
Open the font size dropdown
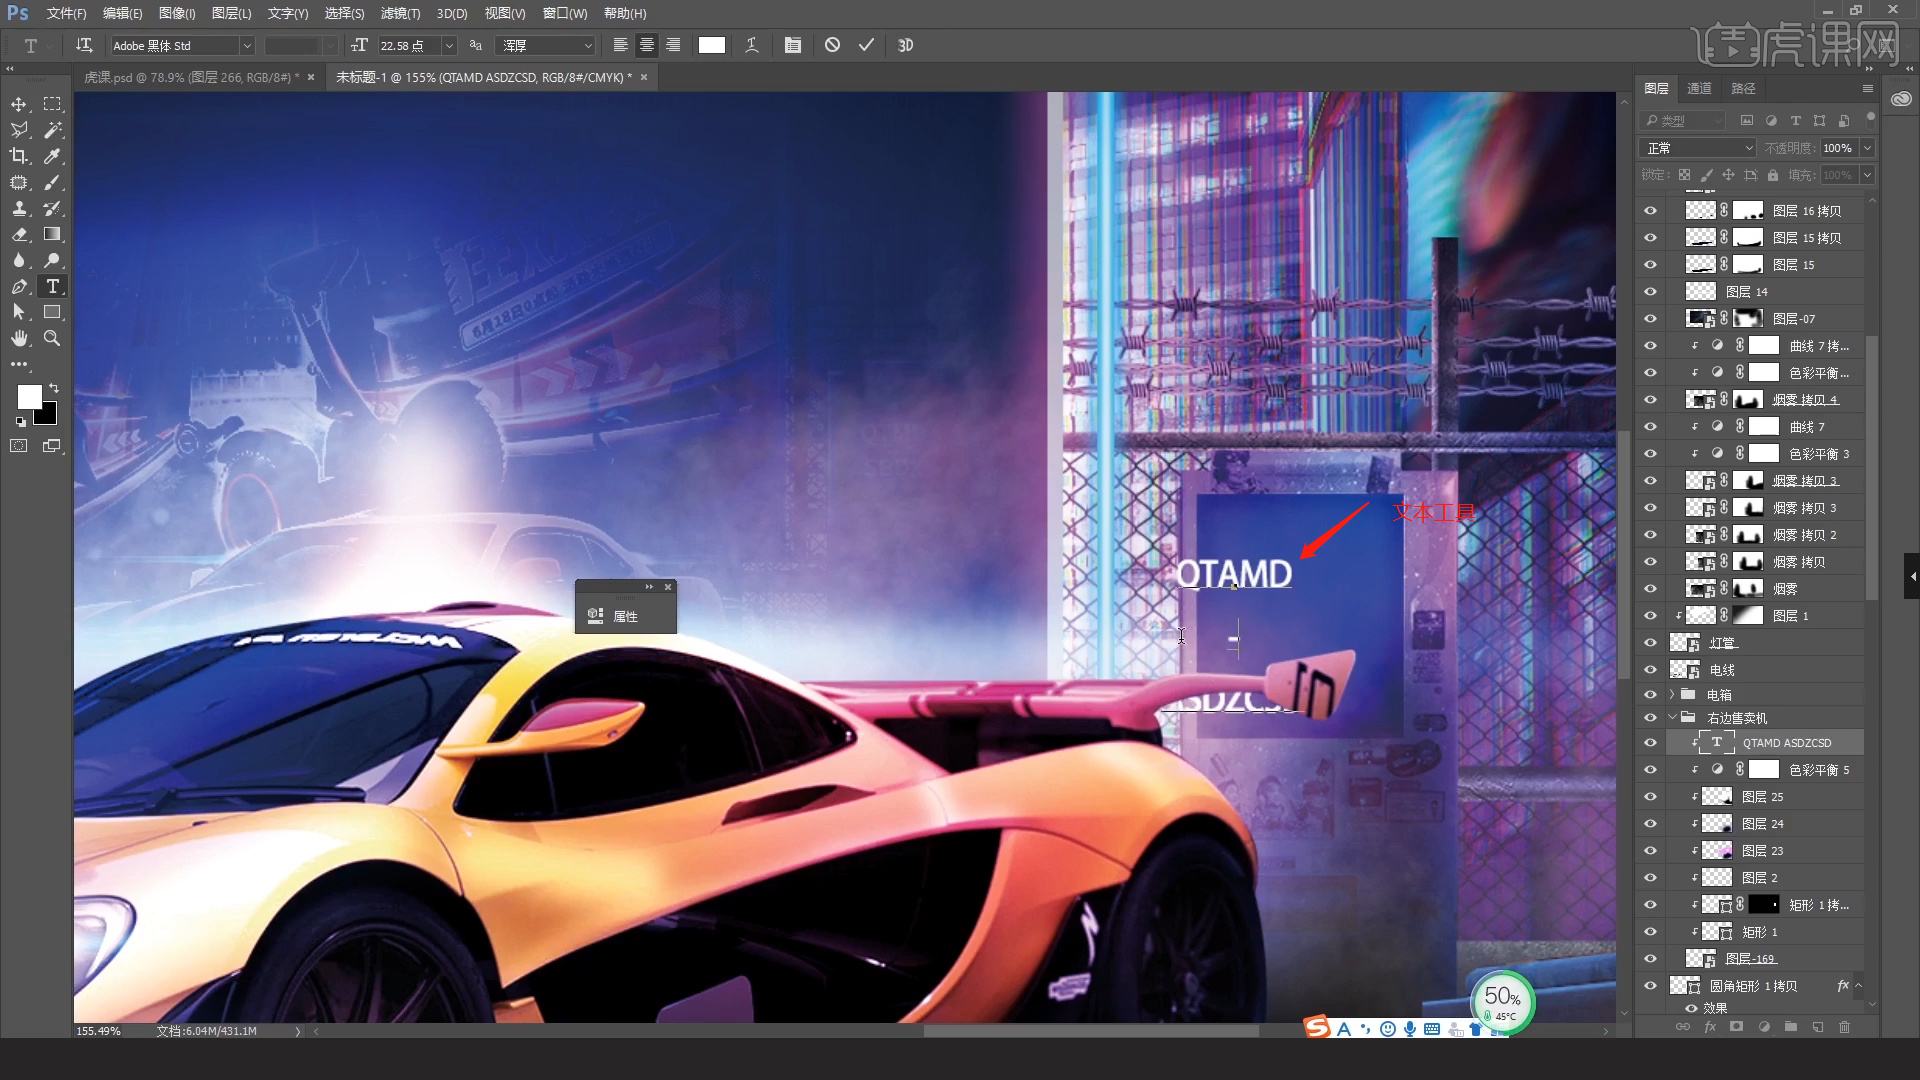coord(449,46)
